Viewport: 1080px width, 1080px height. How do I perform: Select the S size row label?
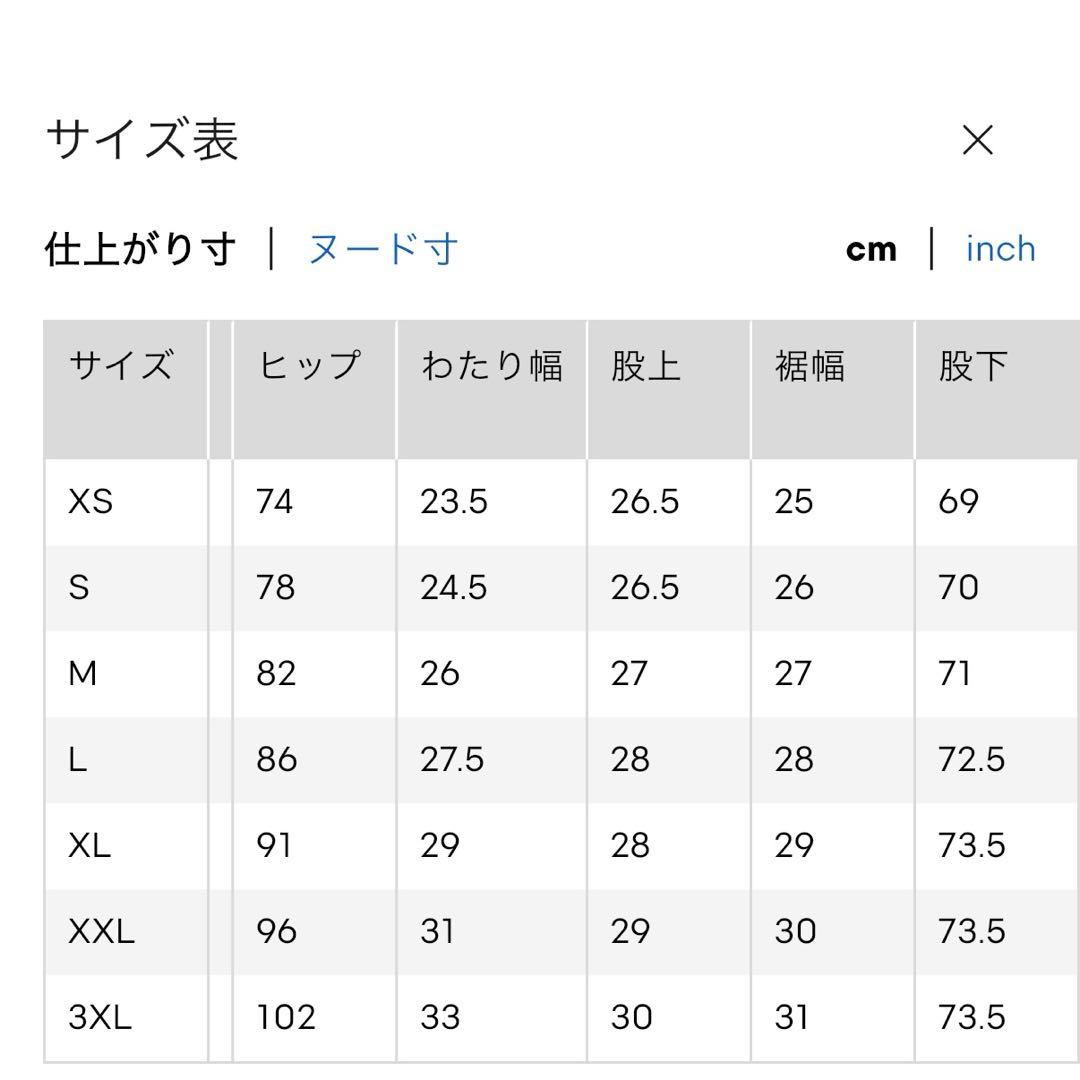[79, 588]
